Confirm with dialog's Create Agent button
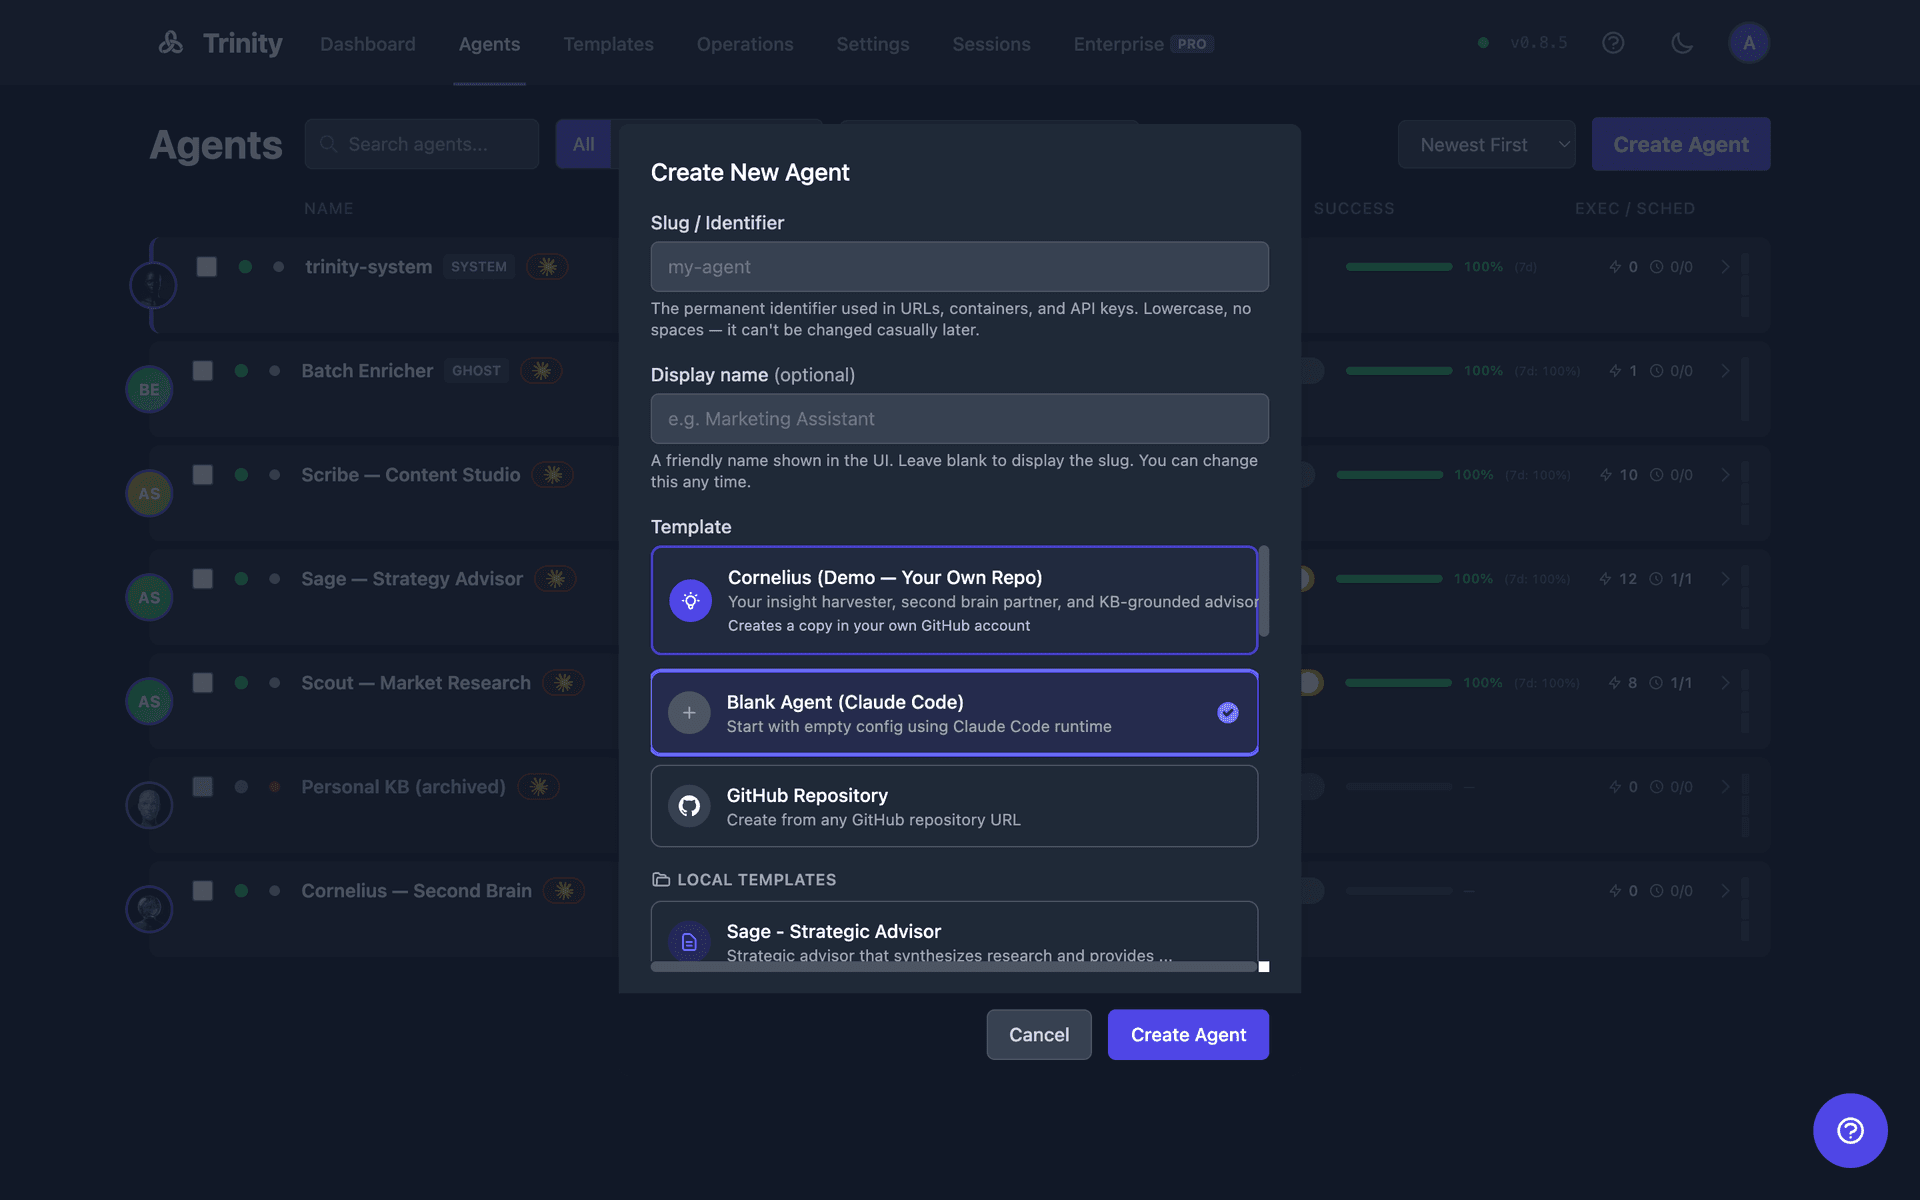Viewport: 1920px width, 1200px height. (1188, 1035)
